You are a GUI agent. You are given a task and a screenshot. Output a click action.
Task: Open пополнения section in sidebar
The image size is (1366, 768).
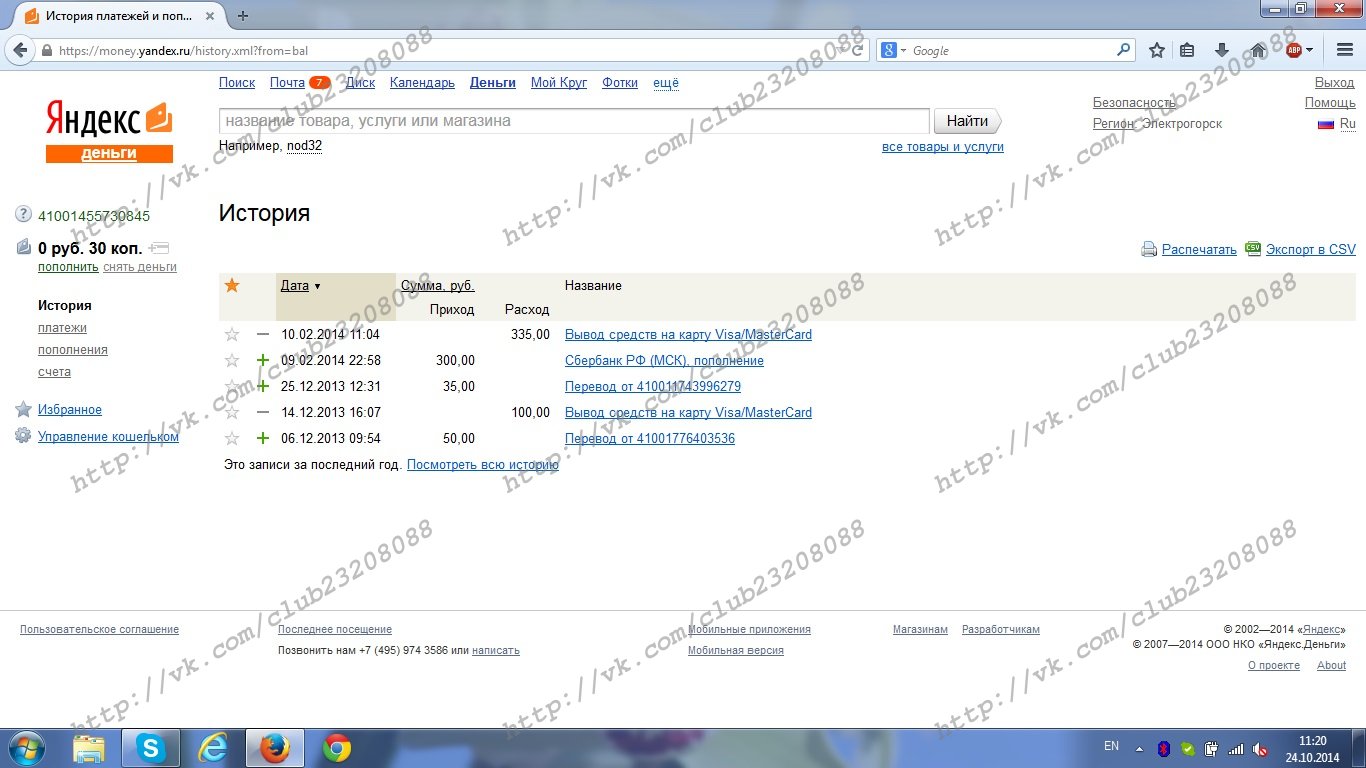73,350
